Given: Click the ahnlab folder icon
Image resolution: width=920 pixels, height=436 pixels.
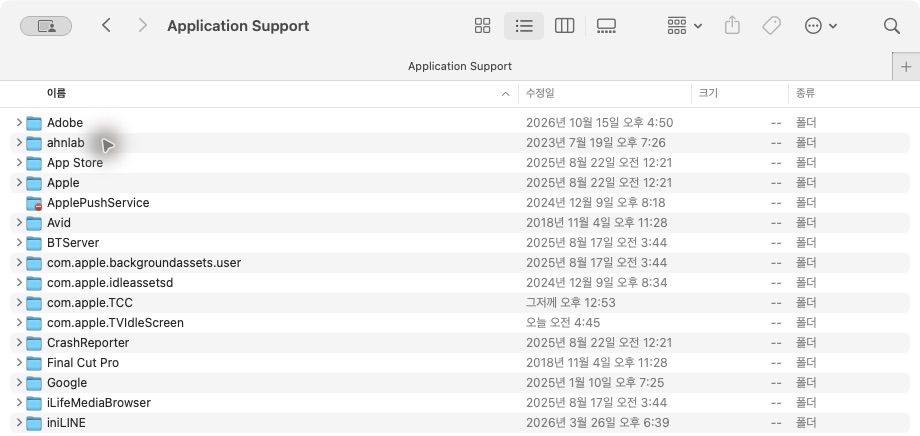Looking at the screenshot, I should pyautogui.click(x=34, y=143).
